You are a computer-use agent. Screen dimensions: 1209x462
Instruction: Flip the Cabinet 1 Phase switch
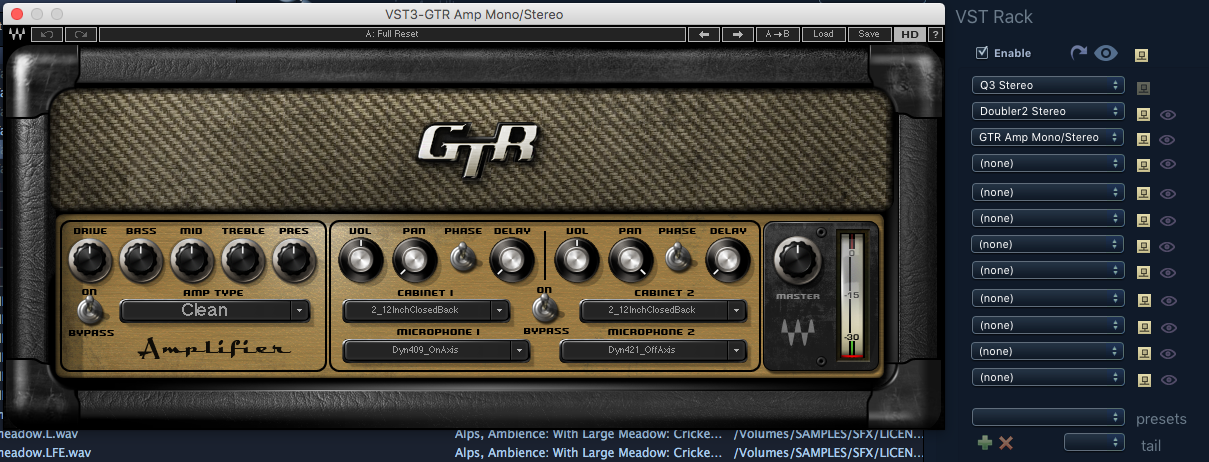point(462,259)
